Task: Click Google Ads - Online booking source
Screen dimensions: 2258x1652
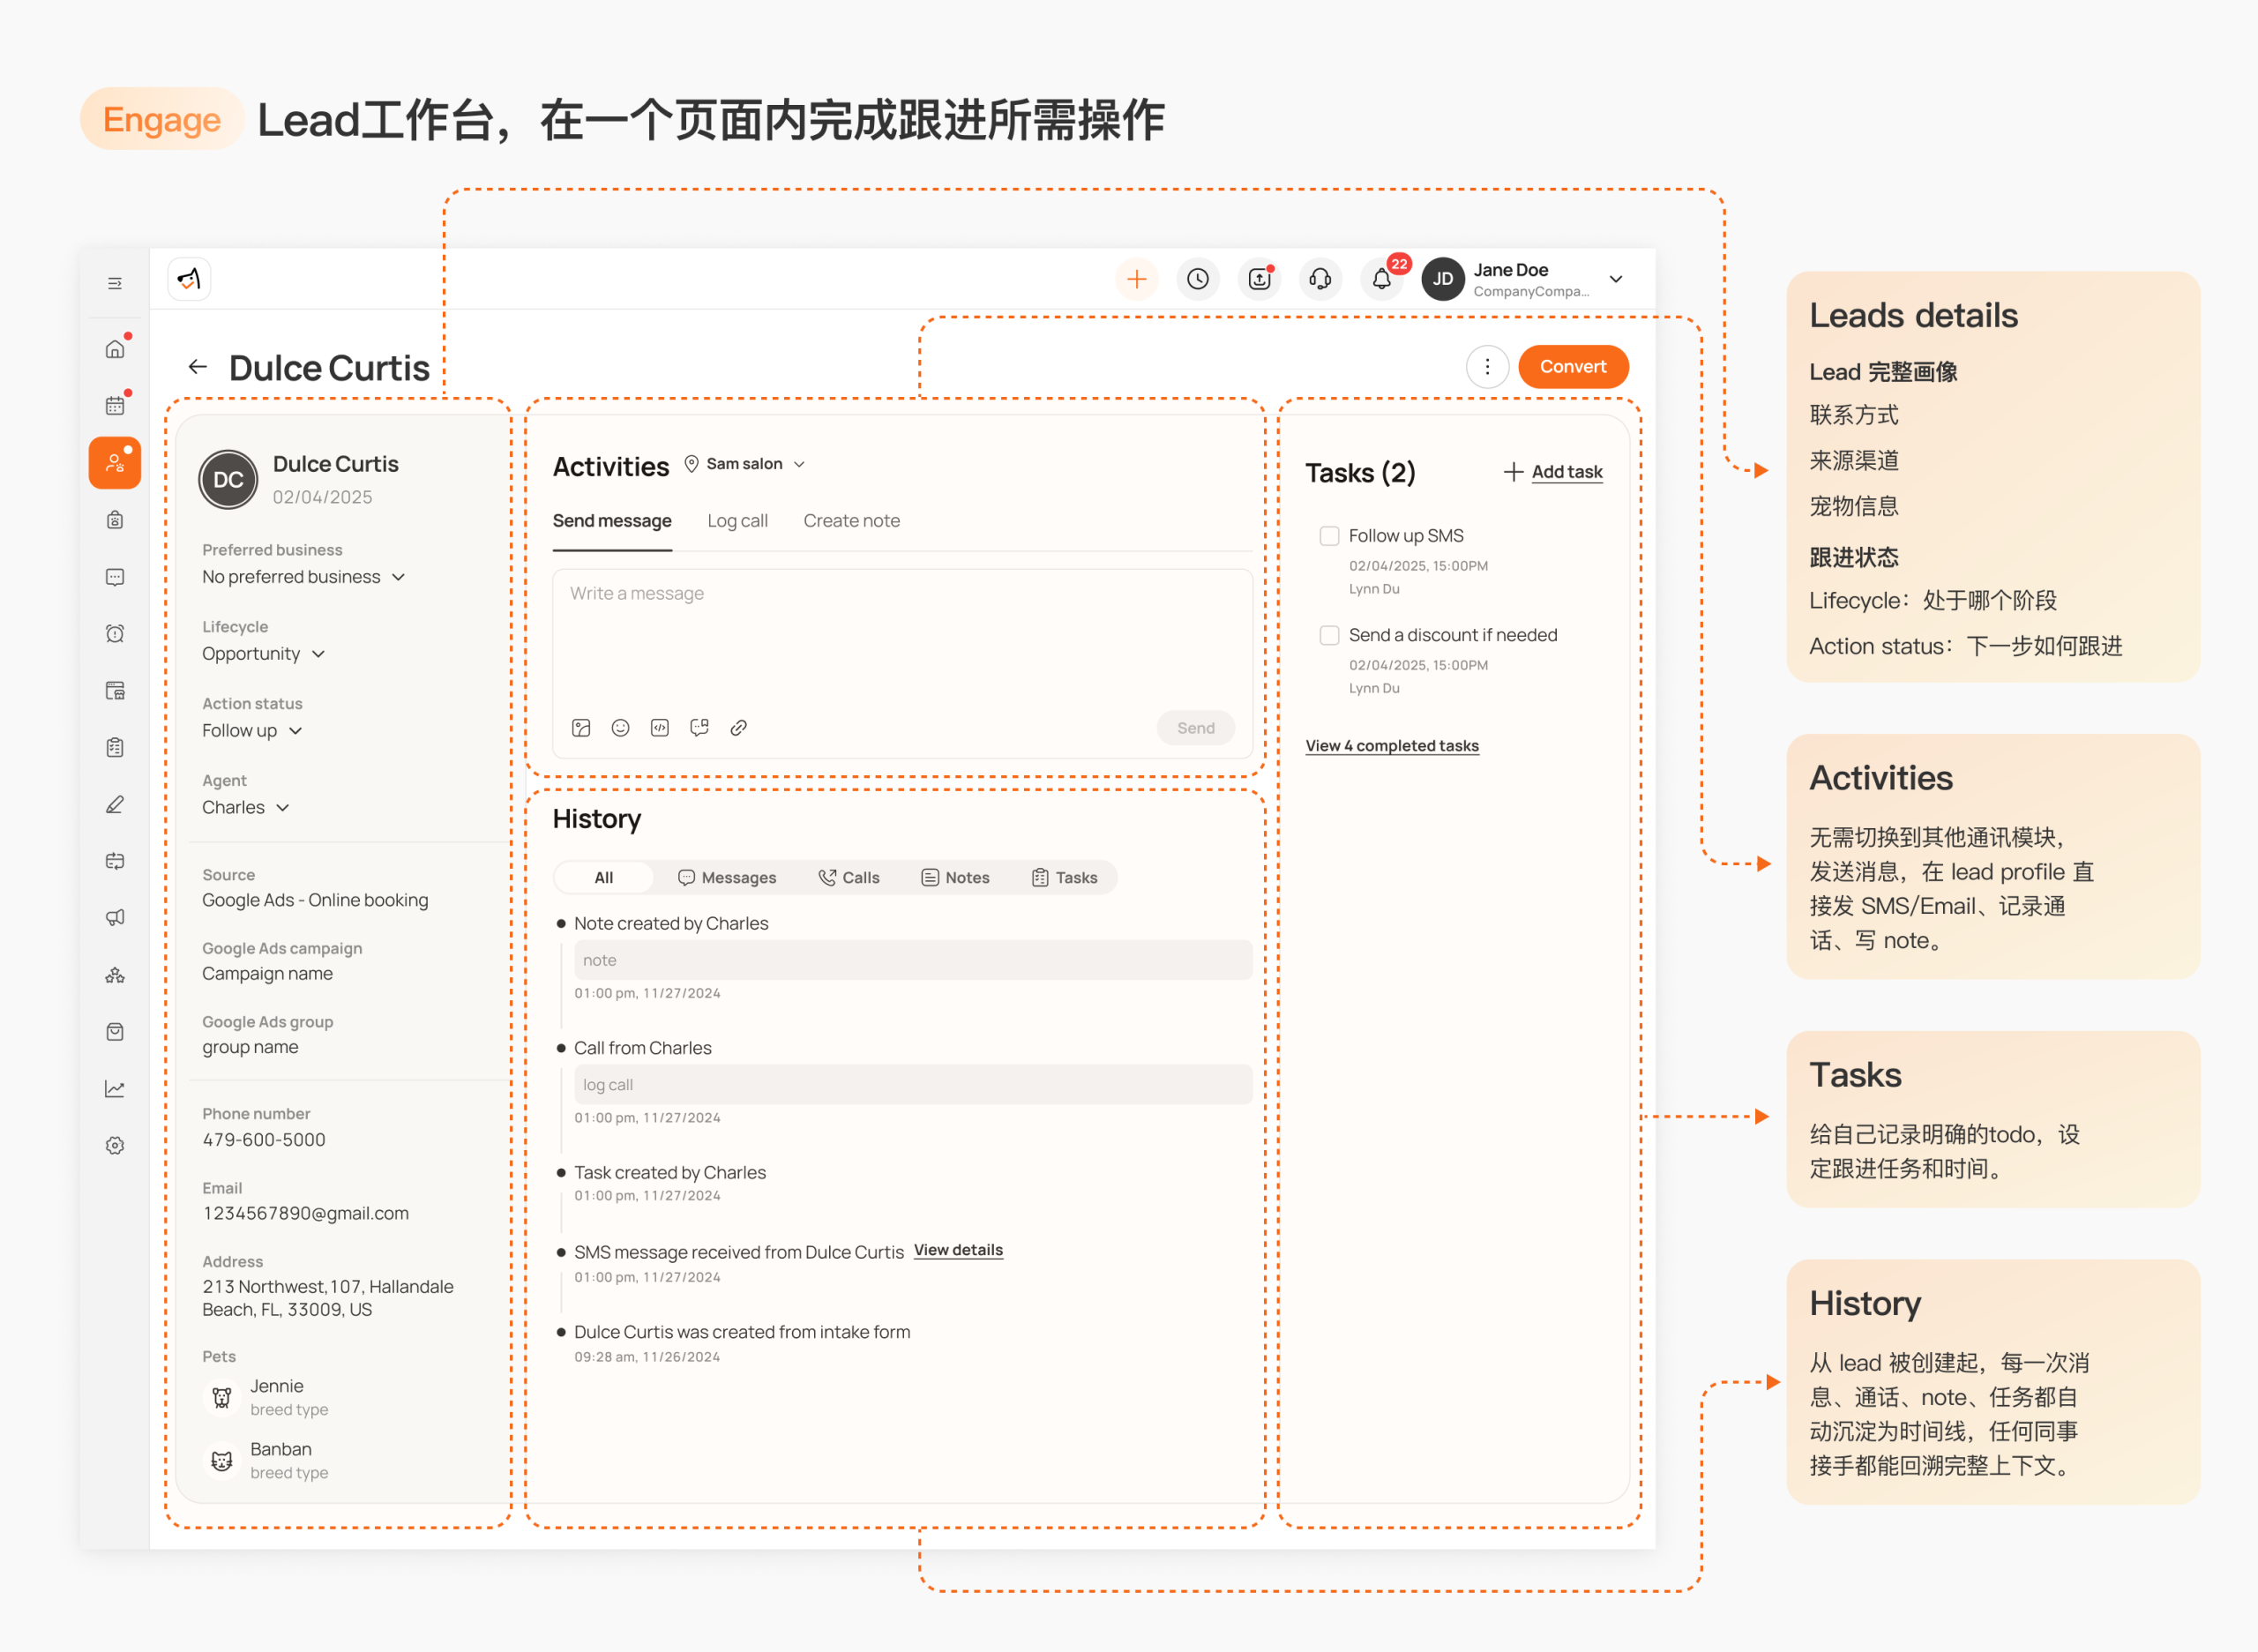Action: (315, 900)
